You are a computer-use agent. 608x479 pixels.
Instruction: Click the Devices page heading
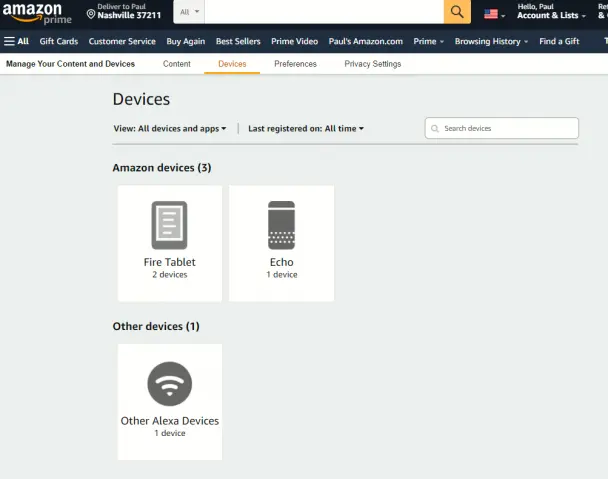tap(141, 99)
